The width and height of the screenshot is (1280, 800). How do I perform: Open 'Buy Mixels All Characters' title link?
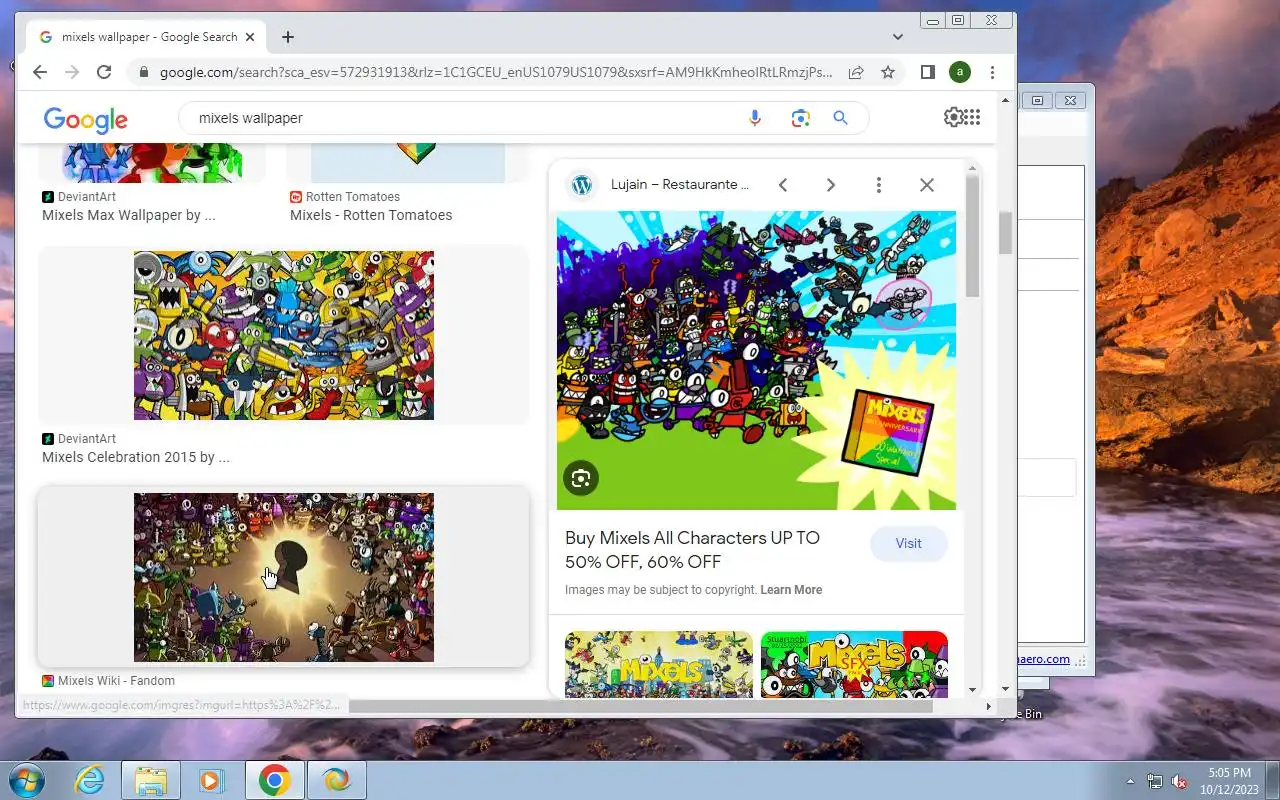tap(692, 550)
